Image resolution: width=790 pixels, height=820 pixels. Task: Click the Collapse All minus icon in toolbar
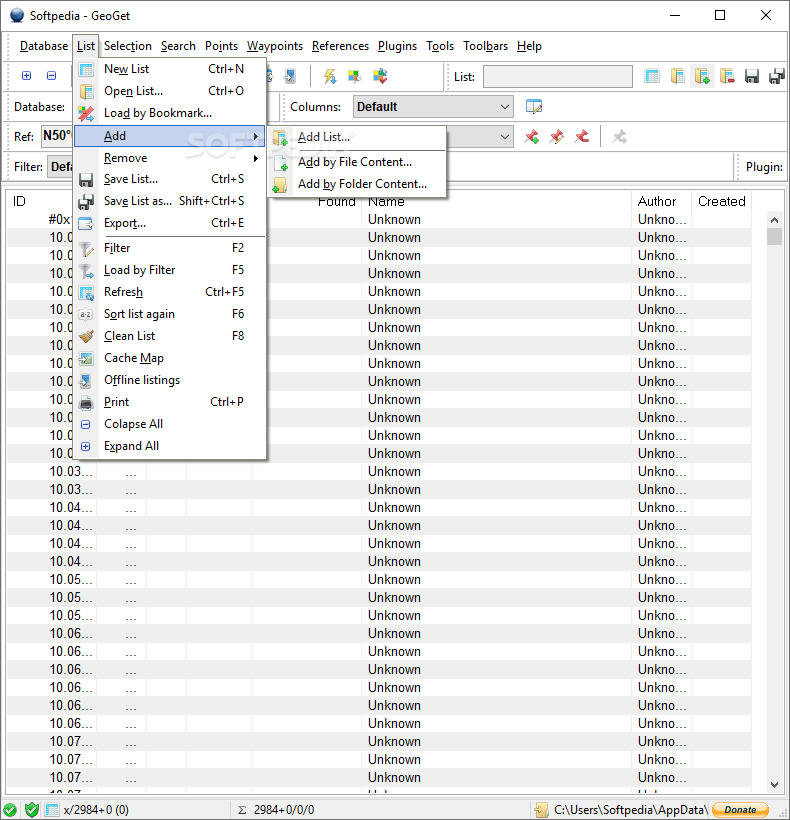click(x=51, y=76)
